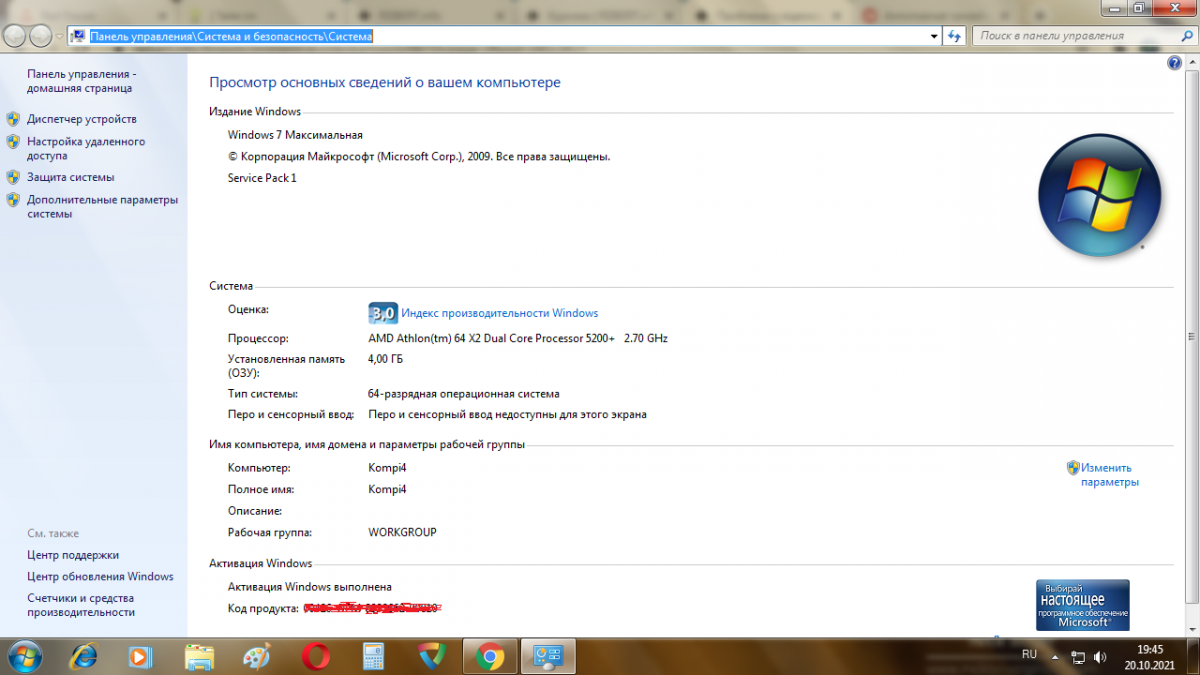The image size is (1200, 675).
Task: Open Windows Media Player from the taskbar
Action: click(141, 656)
